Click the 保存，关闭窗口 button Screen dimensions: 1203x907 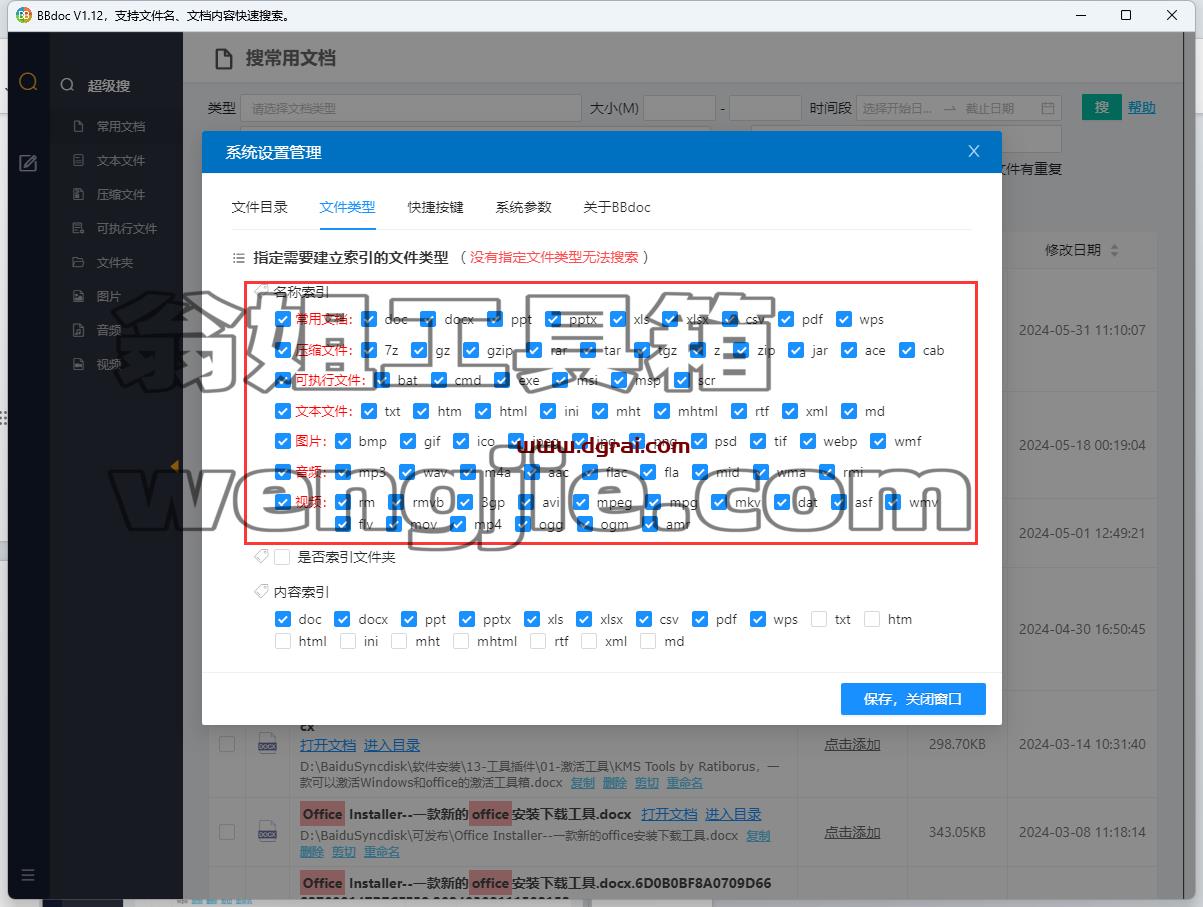913,699
